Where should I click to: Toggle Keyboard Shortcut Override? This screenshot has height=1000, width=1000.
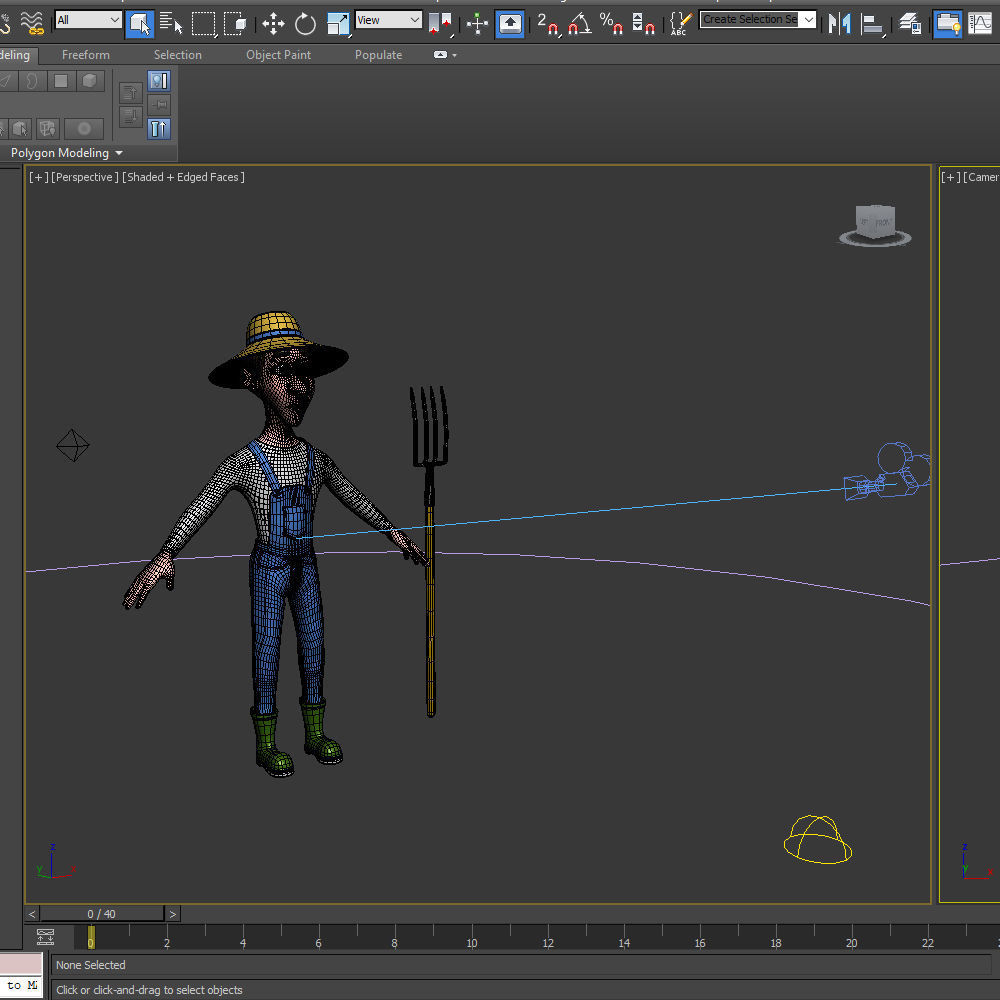510,24
